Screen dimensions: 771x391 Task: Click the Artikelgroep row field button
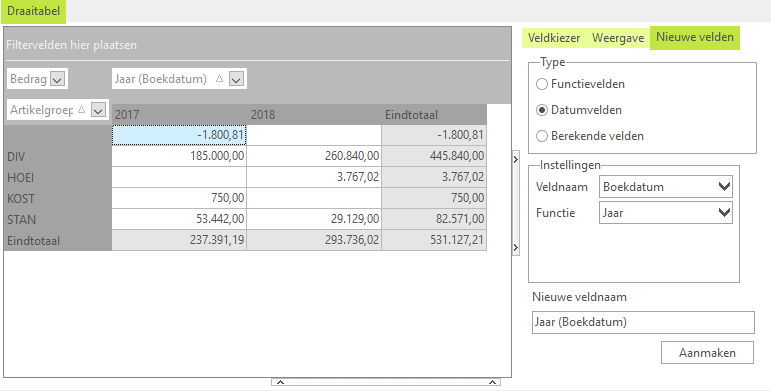pos(58,110)
